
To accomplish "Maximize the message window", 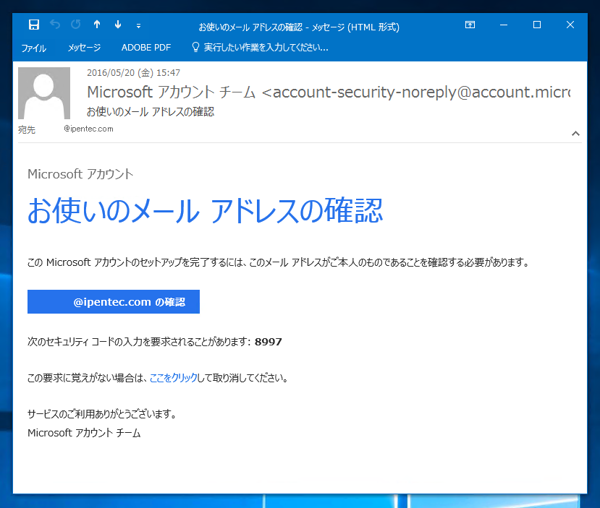I will tap(537, 25).
